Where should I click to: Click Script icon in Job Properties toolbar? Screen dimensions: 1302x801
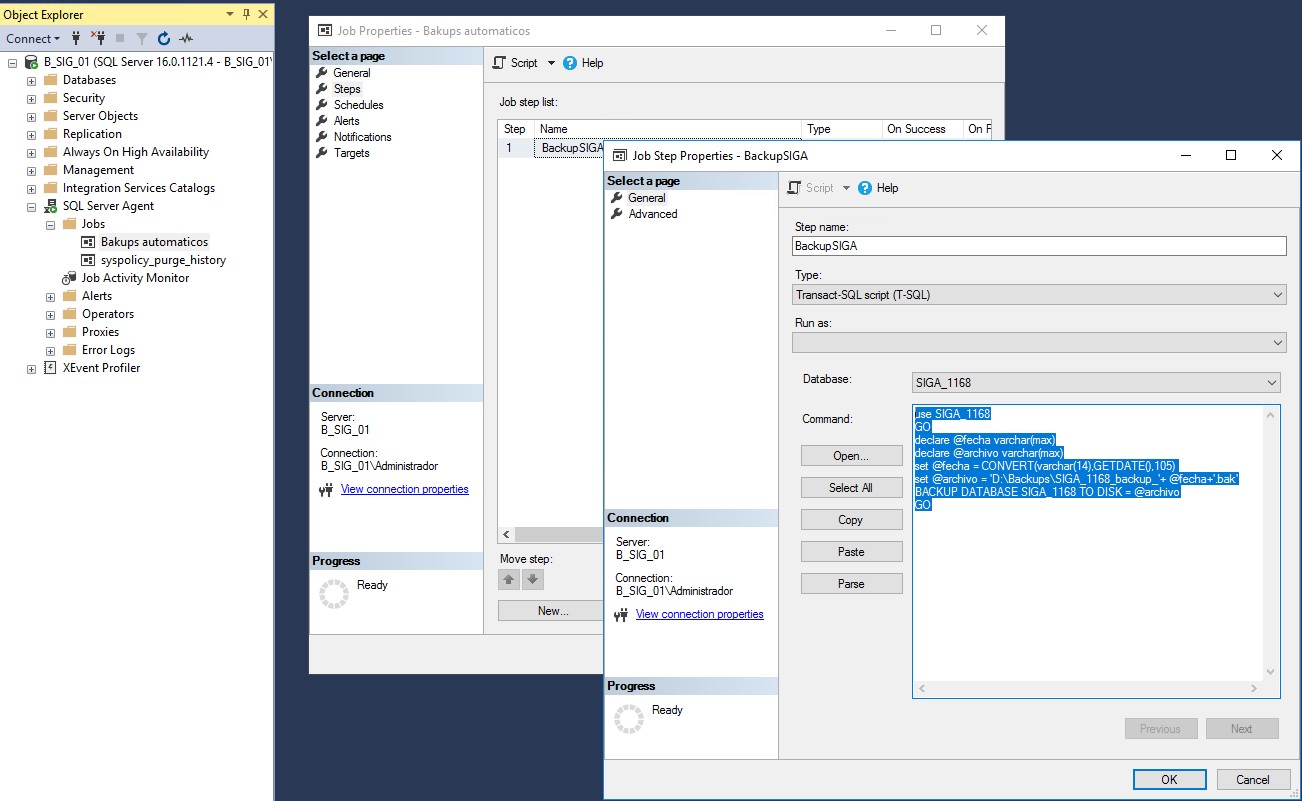501,63
